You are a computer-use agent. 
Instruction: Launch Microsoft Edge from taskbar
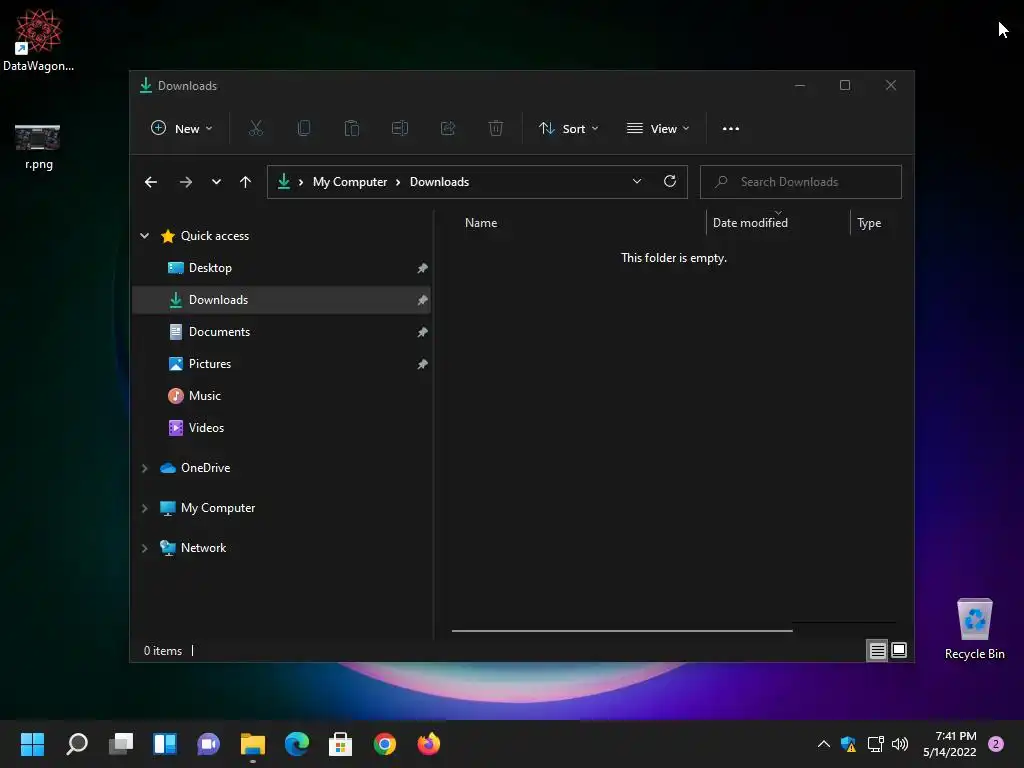[297, 744]
